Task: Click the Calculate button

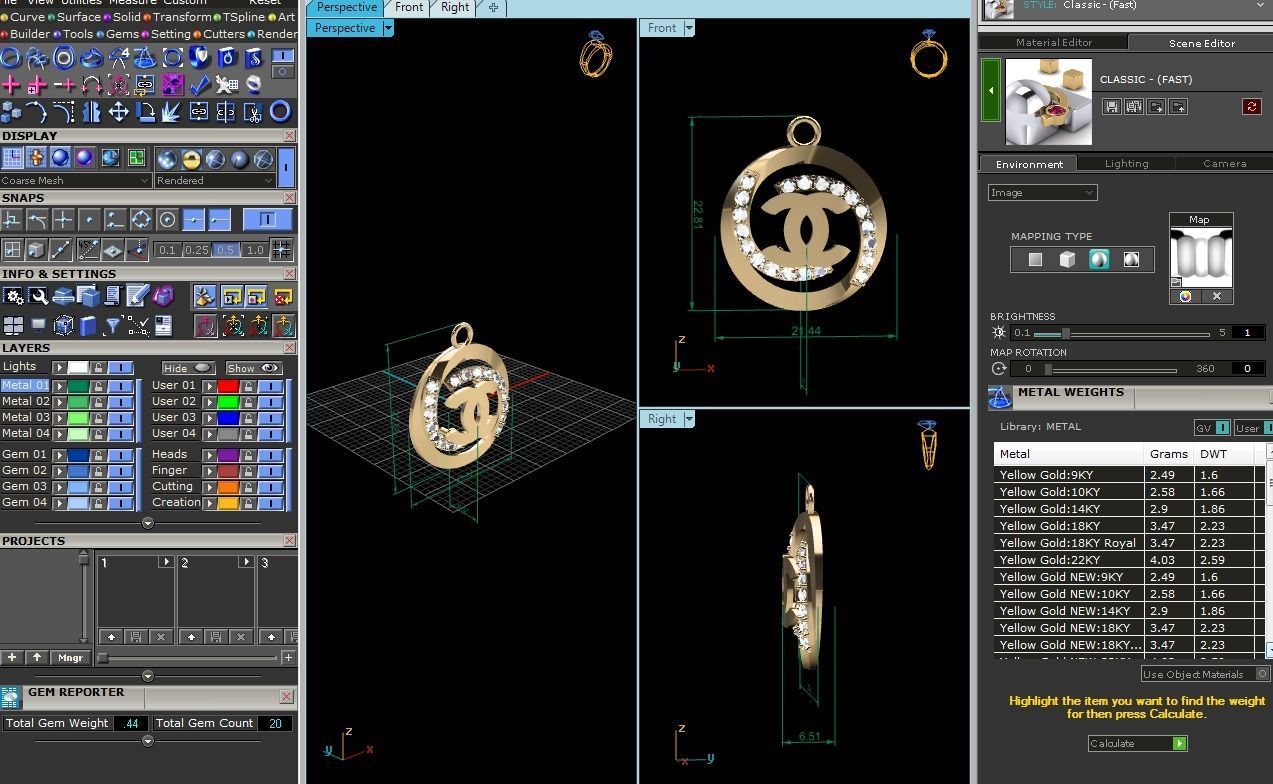Action: pos(1137,743)
